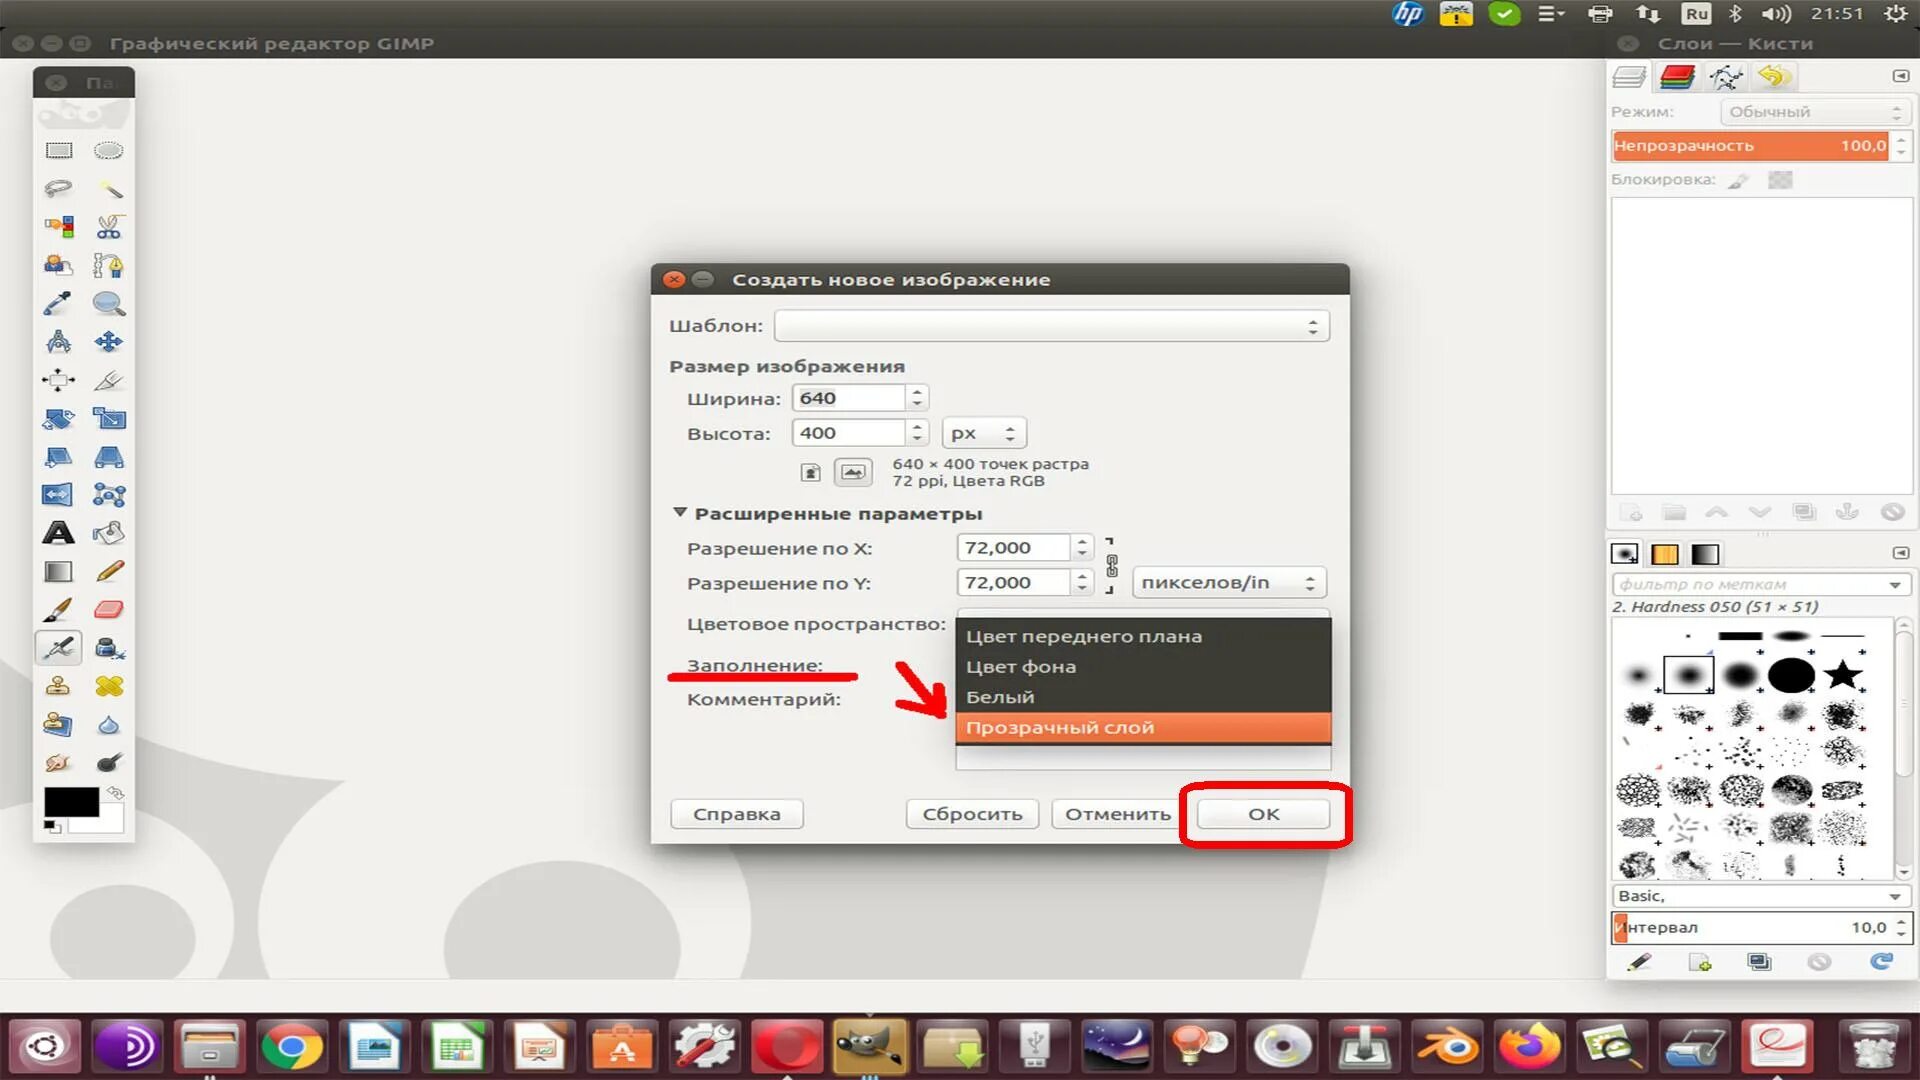The width and height of the screenshot is (1920, 1080).
Task: Click the Справка help button
Action: (737, 814)
